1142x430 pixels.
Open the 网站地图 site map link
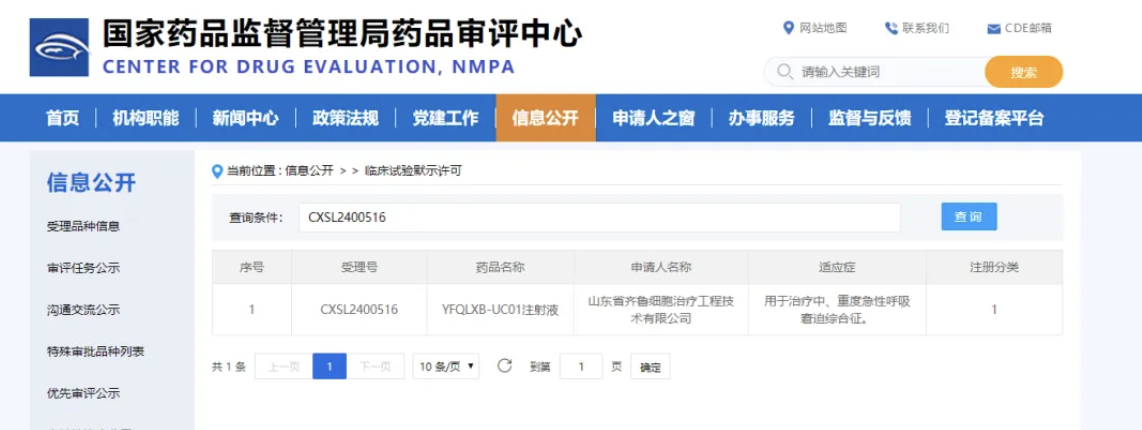click(815, 28)
